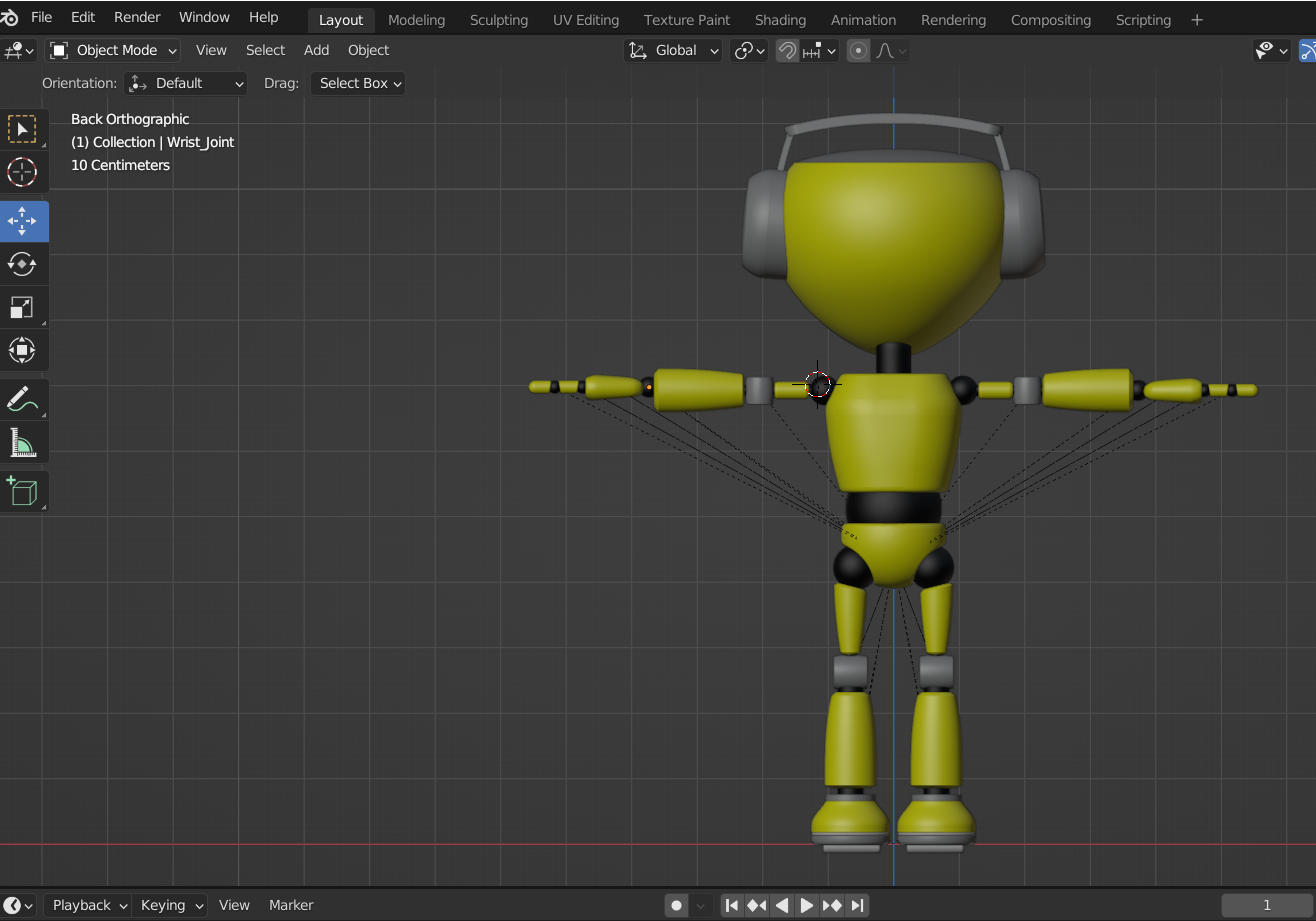
Task: Select the Add Cube tool
Action: tap(22, 491)
